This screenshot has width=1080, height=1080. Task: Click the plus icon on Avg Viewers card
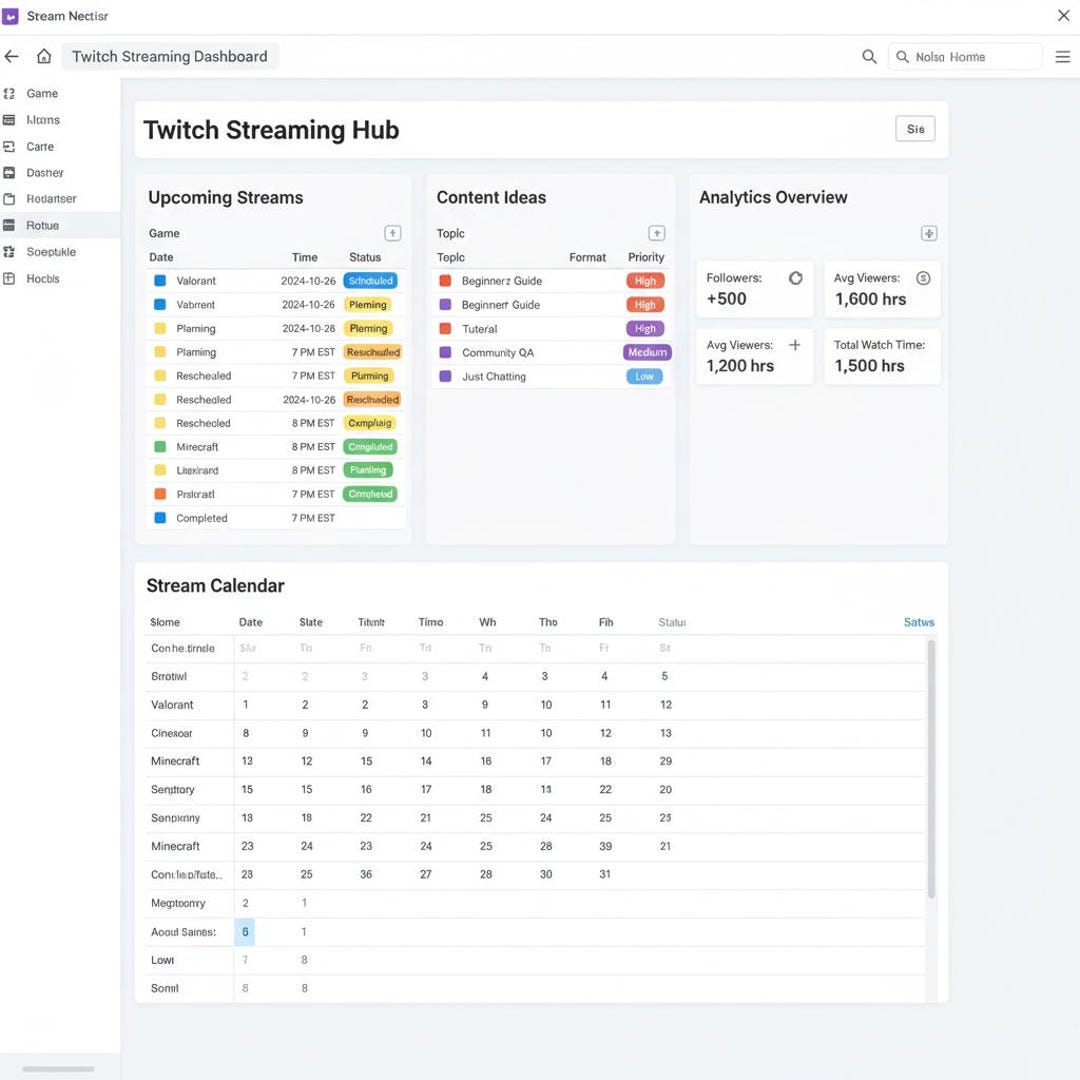click(794, 345)
